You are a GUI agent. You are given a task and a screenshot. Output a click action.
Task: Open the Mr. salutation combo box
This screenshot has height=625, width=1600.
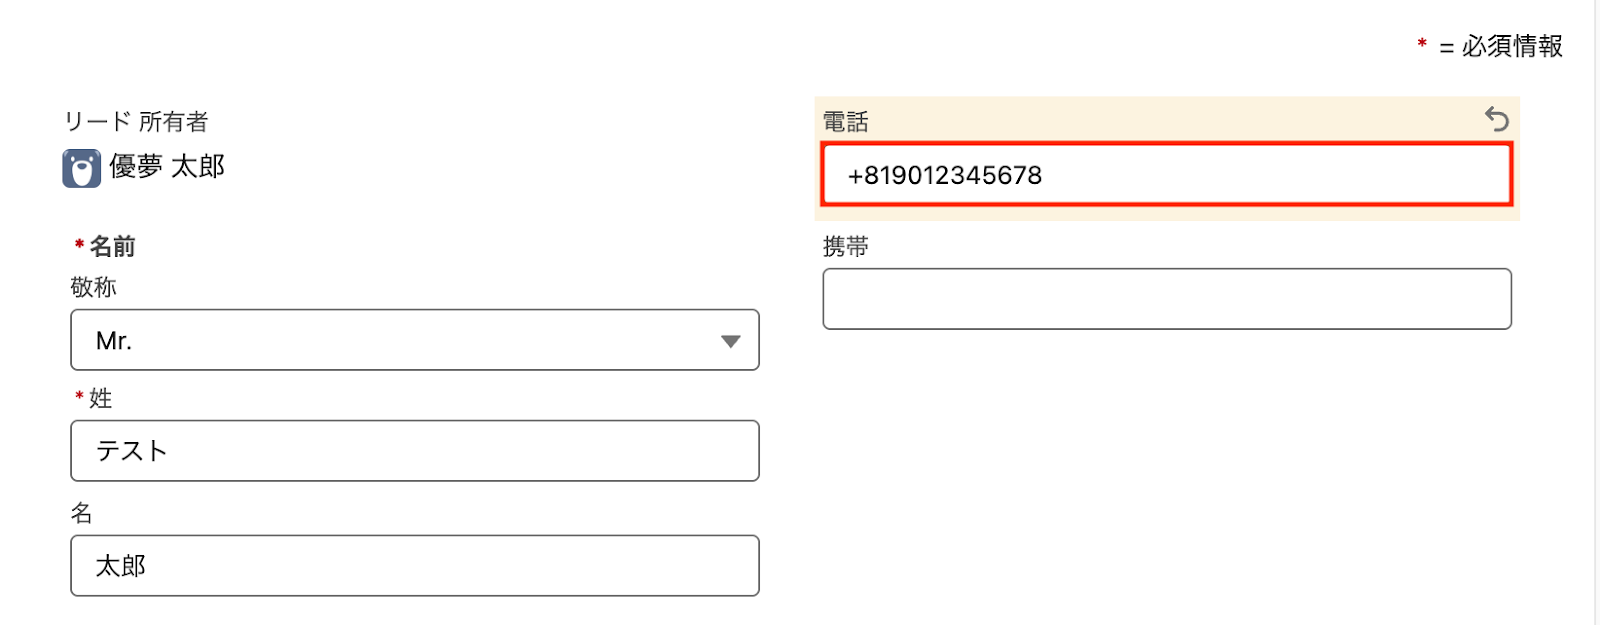click(x=415, y=340)
